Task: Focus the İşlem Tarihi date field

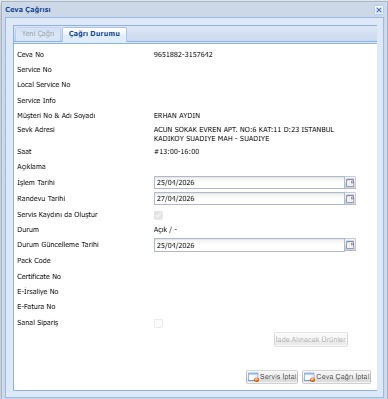Action: point(249,183)
